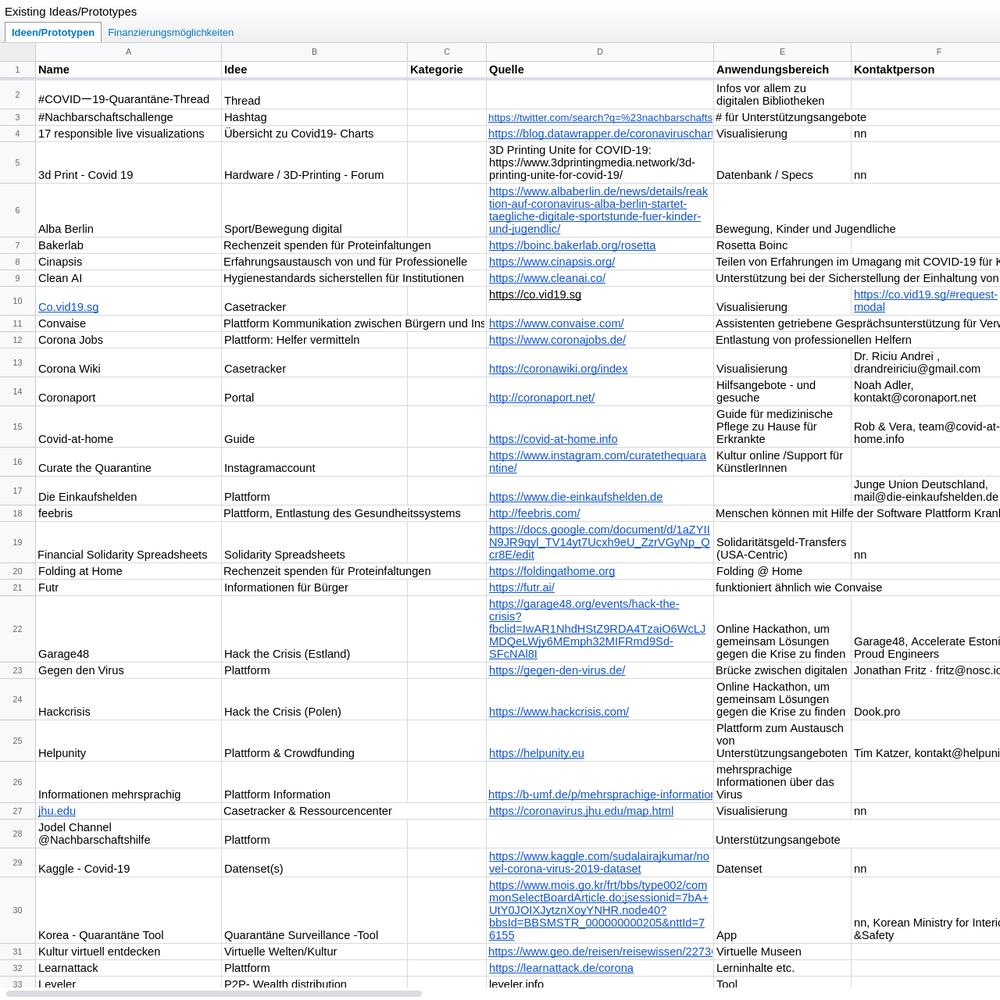Open the gegen-den-virus.de link

(557, 671)
